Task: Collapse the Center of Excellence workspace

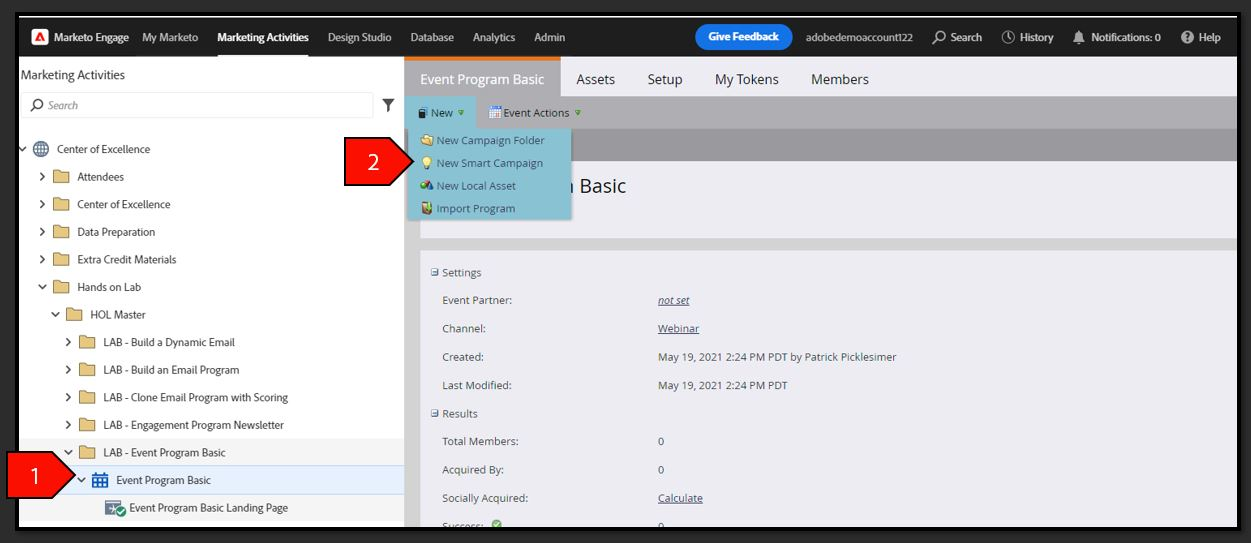Action: [22, 149]
